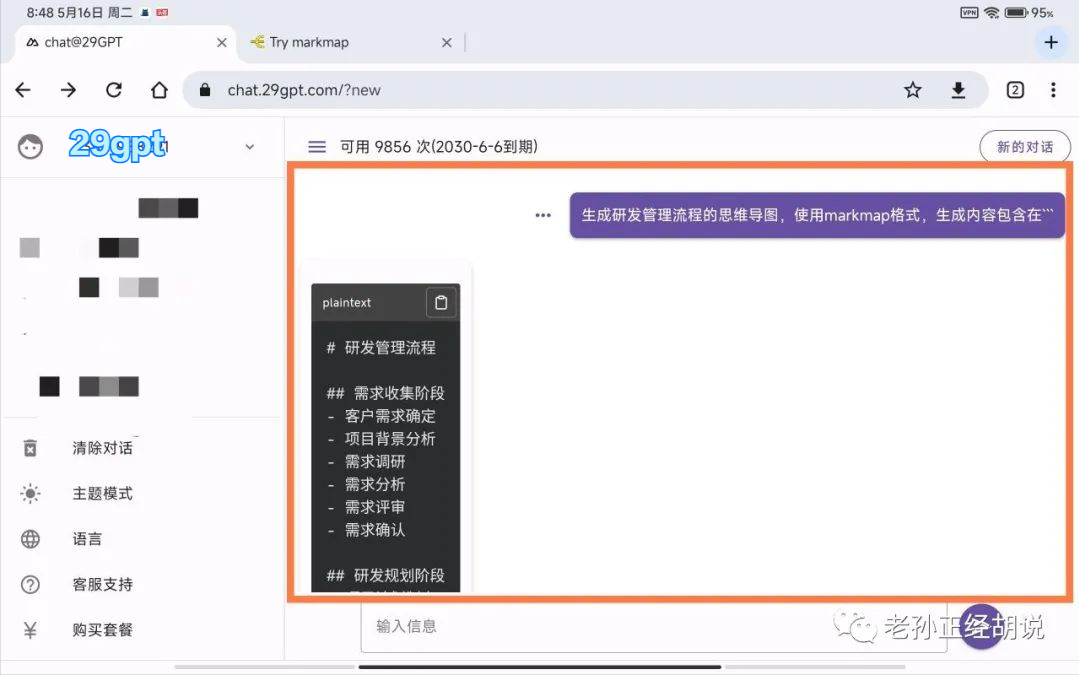Image resolution: width=1079 pixels, height=675 pixels.
Task: Click the 客服支持 question mark icon
Action: coord(30,584)
